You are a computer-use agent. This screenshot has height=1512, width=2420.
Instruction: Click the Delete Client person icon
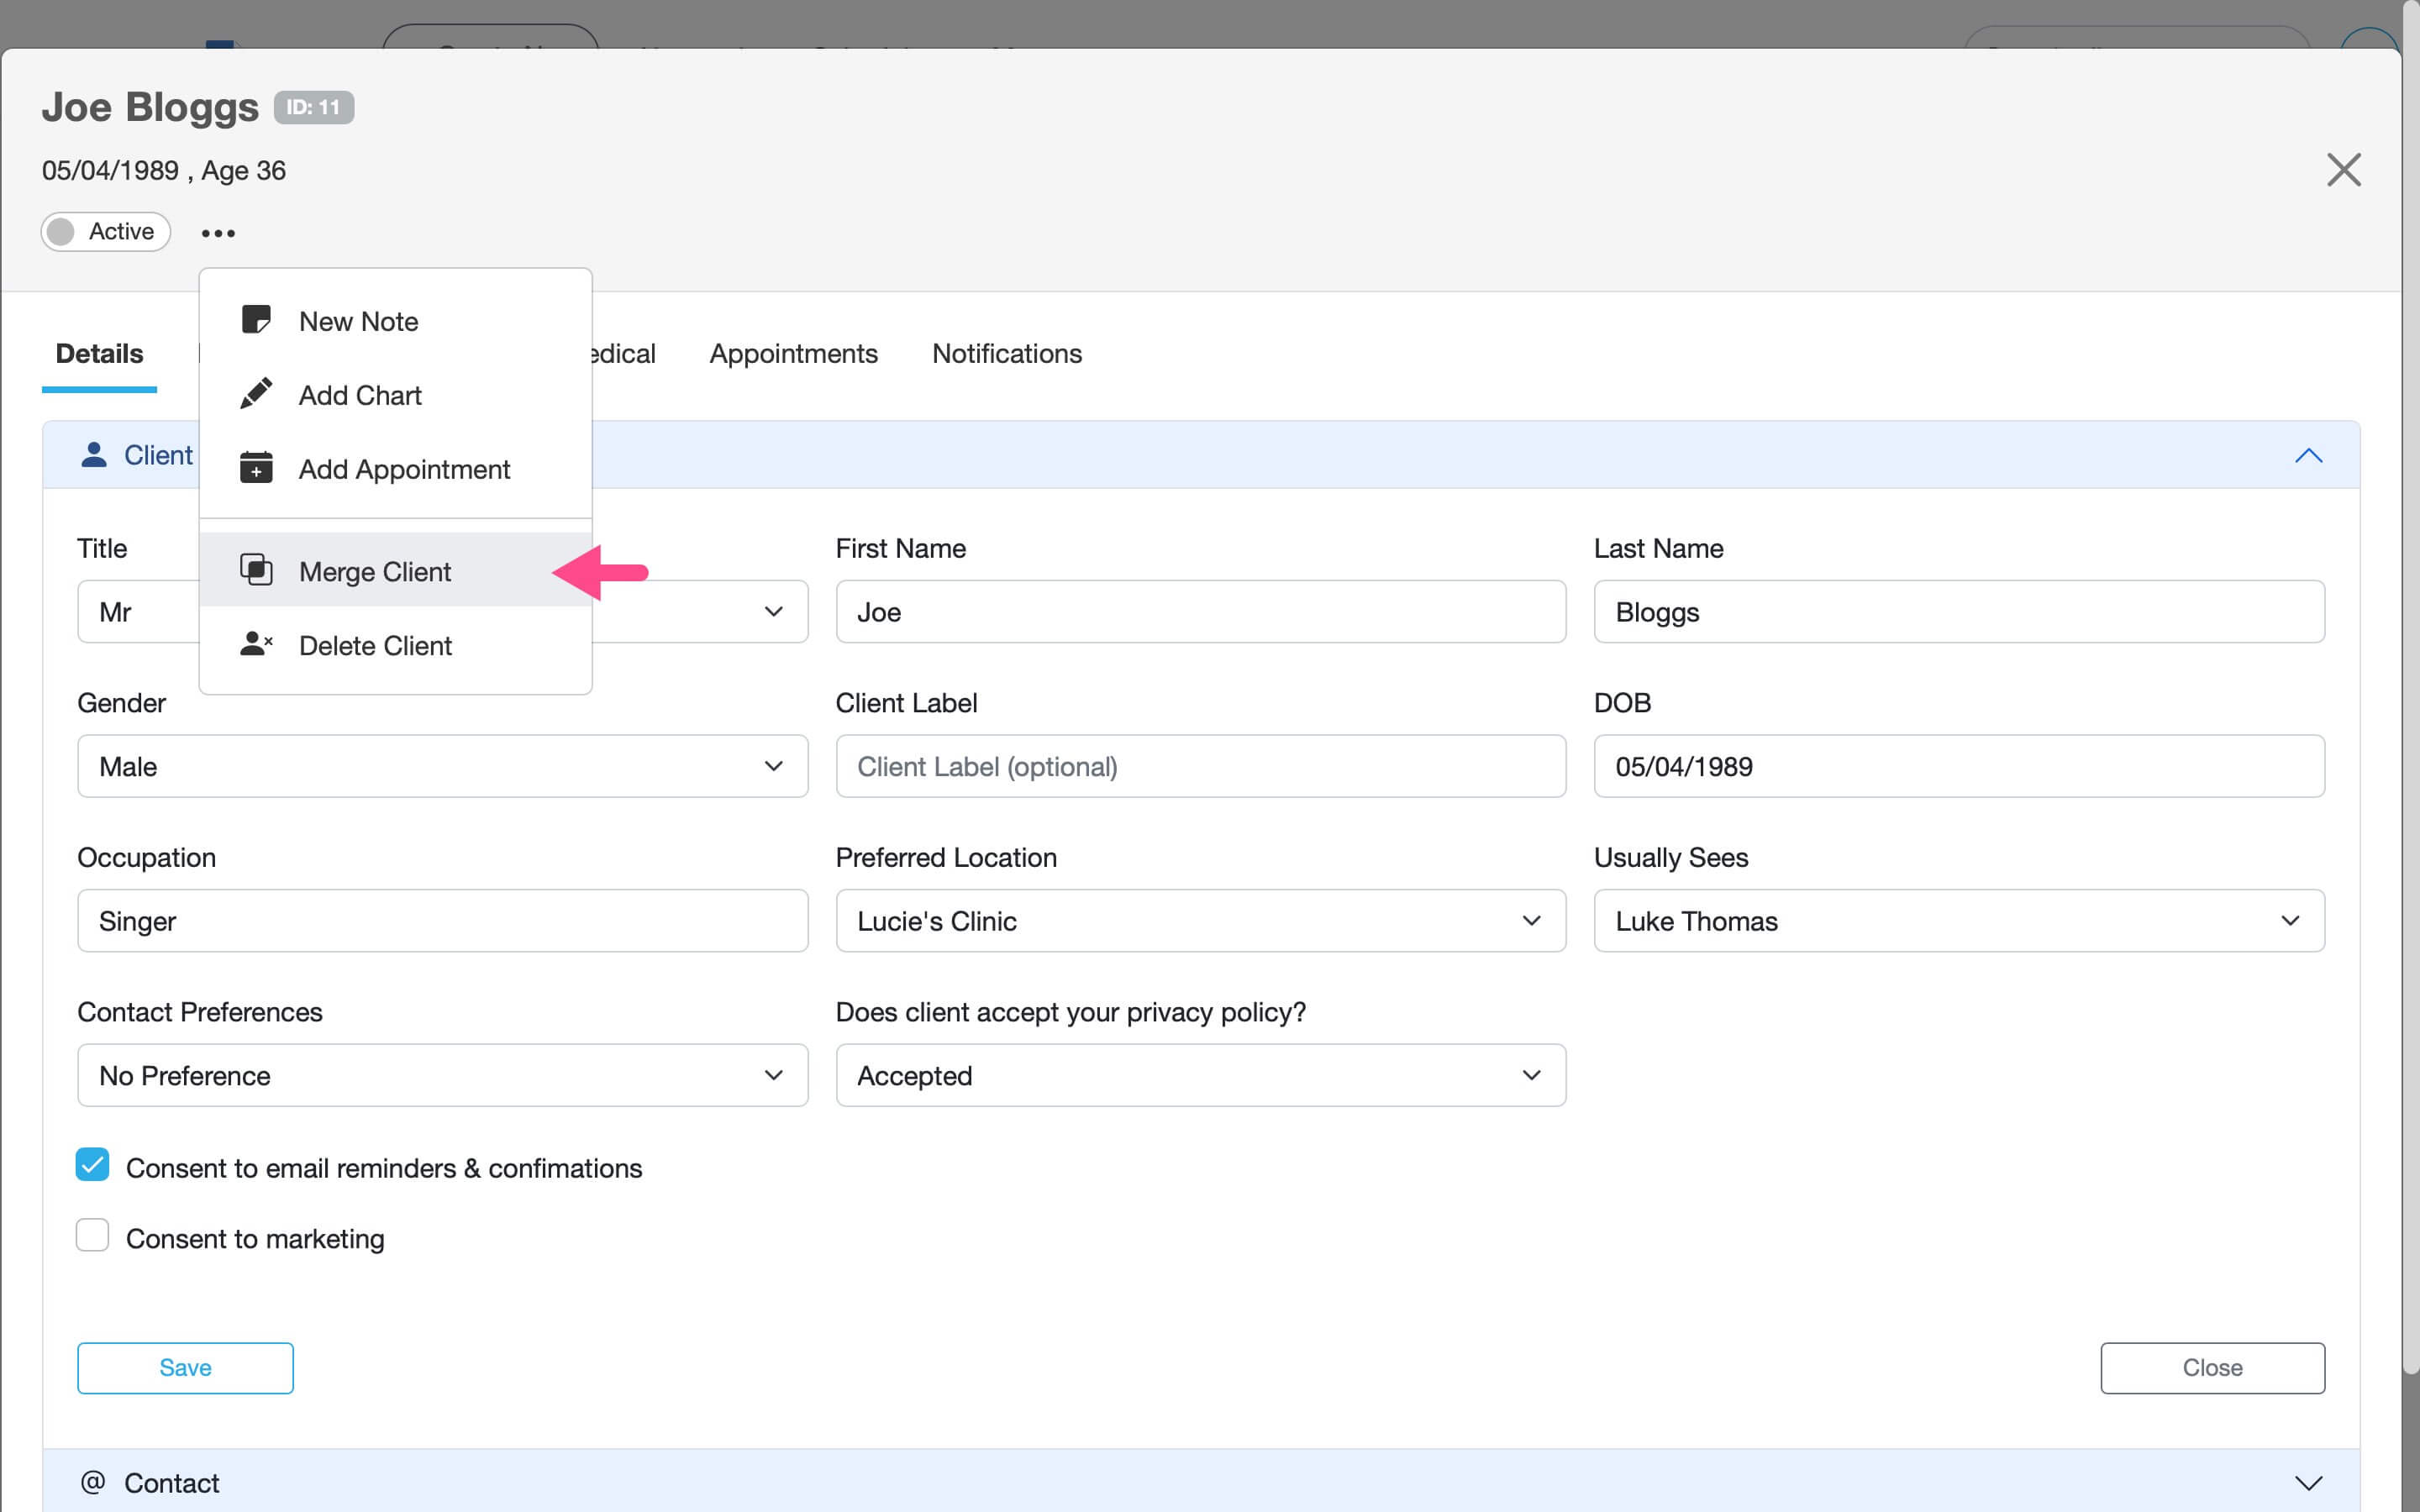[256, 644]
